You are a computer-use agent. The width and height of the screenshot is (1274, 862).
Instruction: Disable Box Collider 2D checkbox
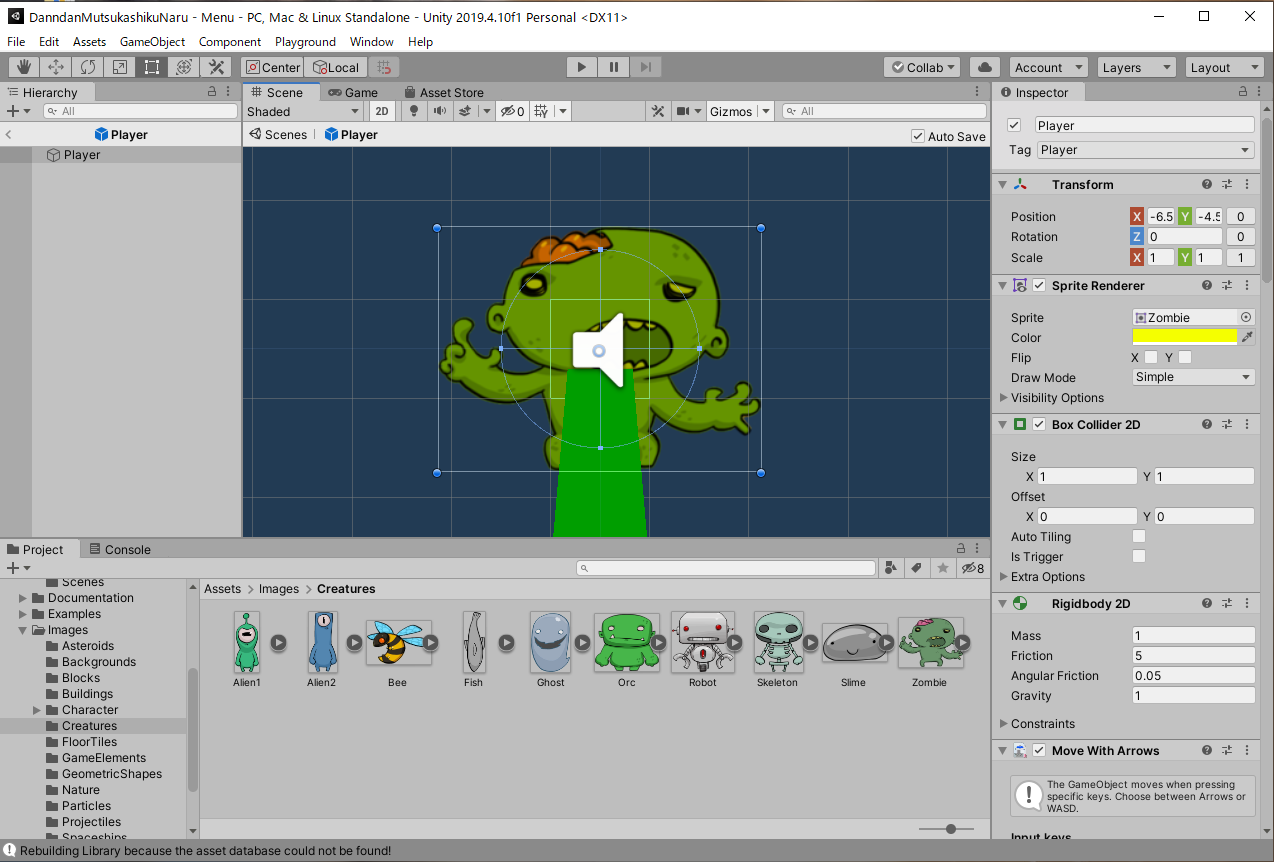1039,424
